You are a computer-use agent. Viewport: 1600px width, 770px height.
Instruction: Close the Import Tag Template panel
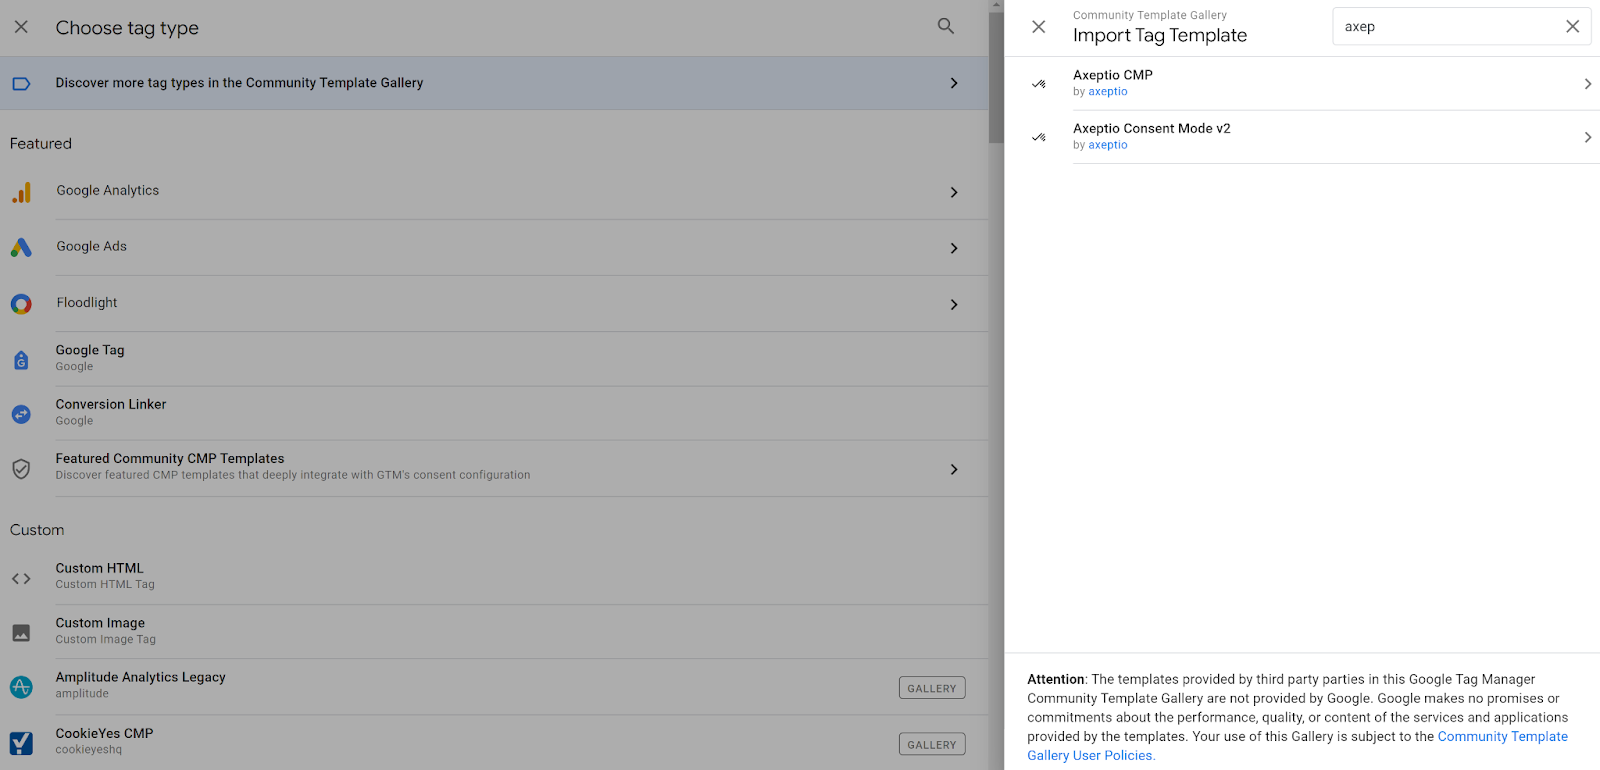1039,27
